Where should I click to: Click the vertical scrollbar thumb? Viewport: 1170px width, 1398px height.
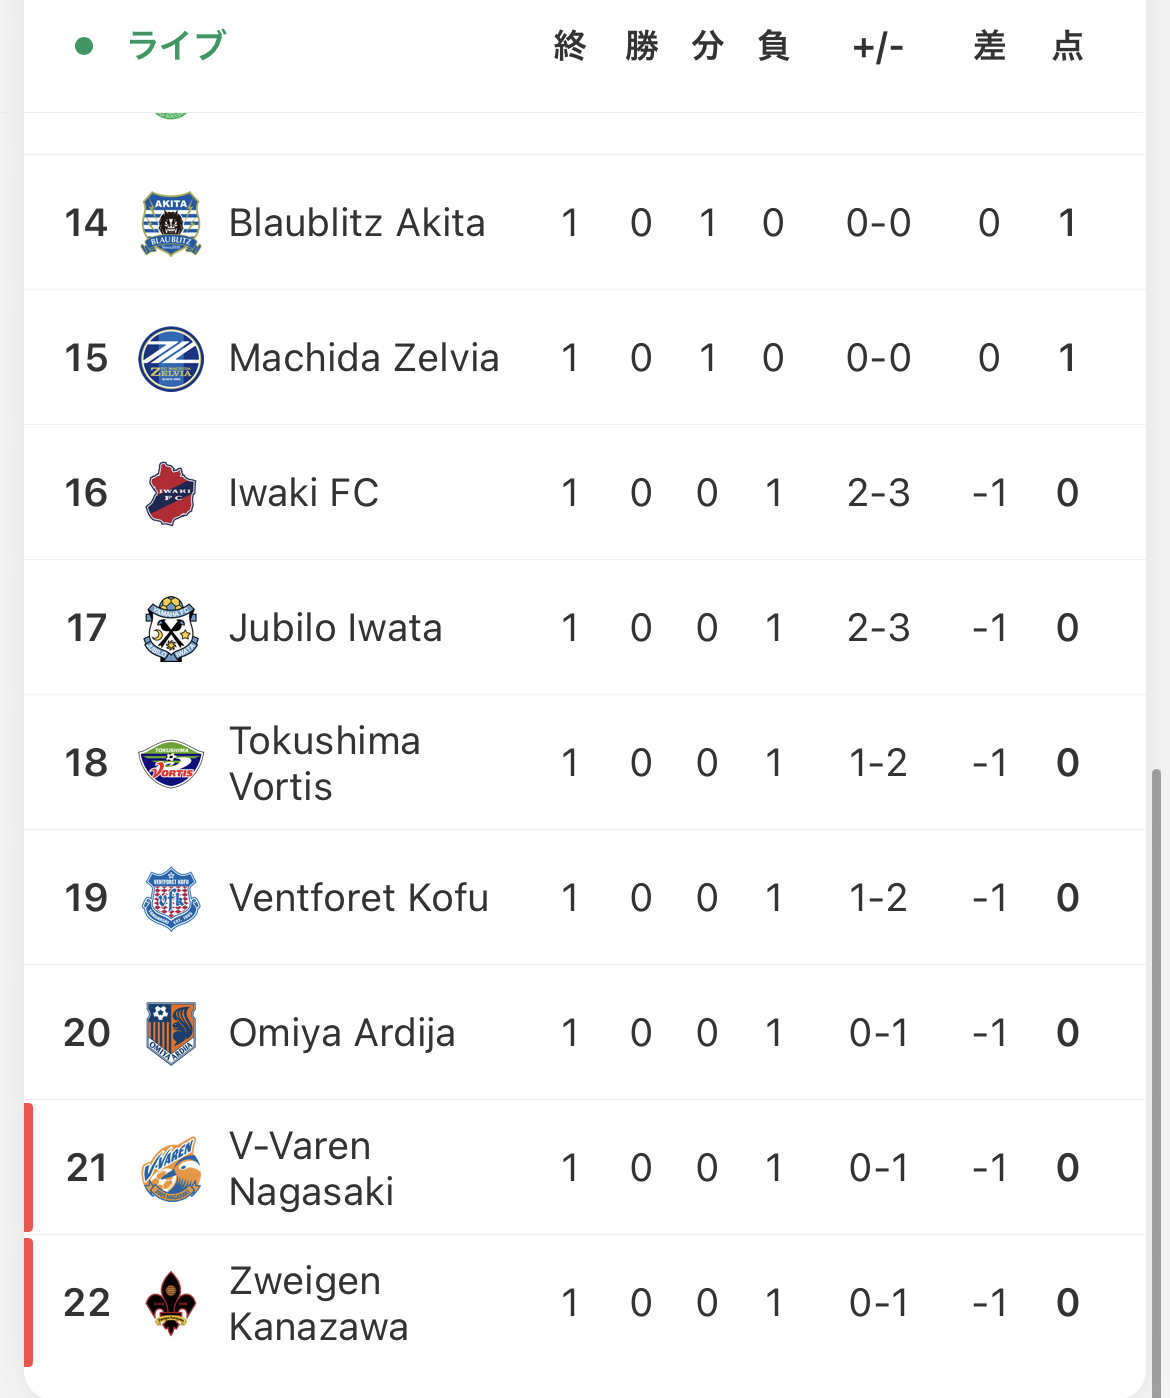tap(1157, 1080)
